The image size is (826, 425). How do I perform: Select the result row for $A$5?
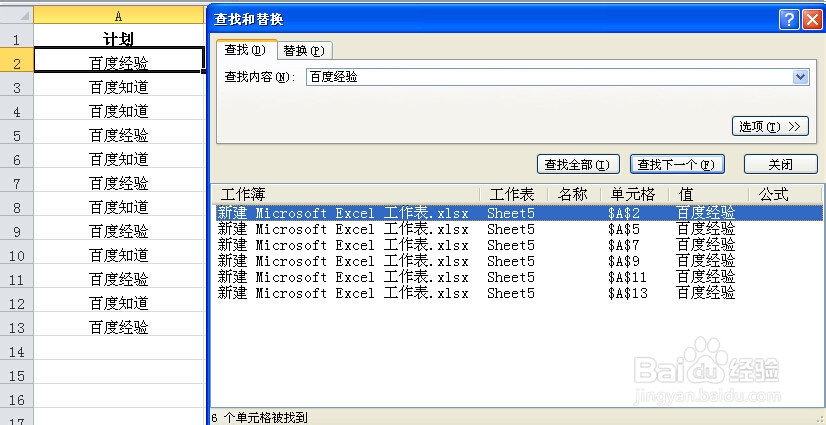coord(518,229)
